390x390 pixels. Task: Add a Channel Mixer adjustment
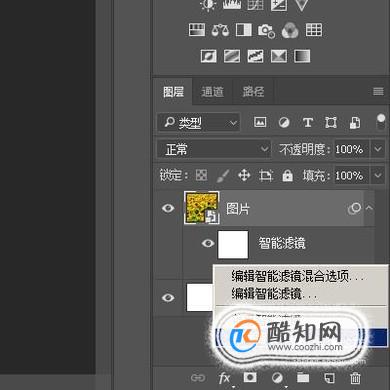click(290, 30)
